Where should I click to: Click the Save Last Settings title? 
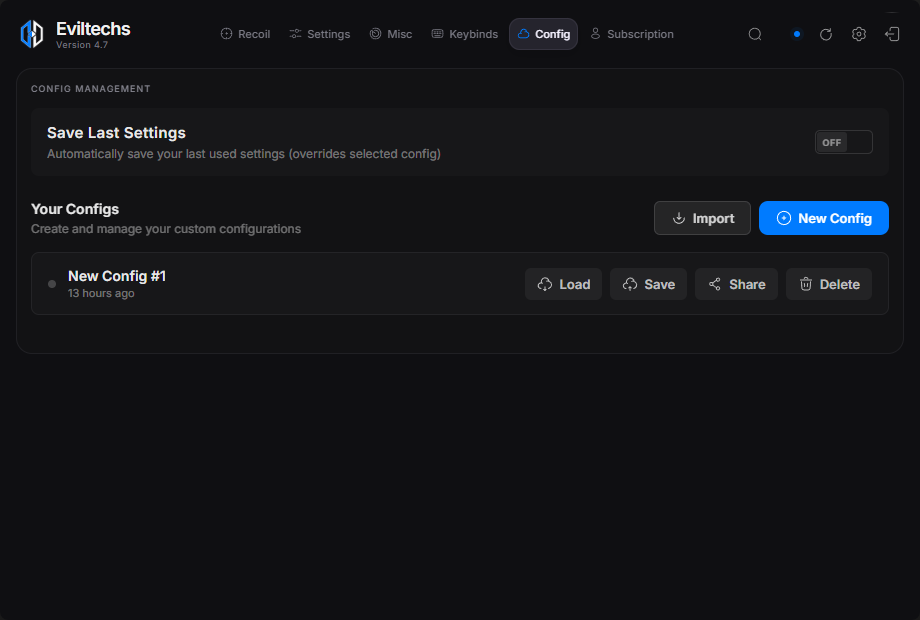click(x=116, y=133)
